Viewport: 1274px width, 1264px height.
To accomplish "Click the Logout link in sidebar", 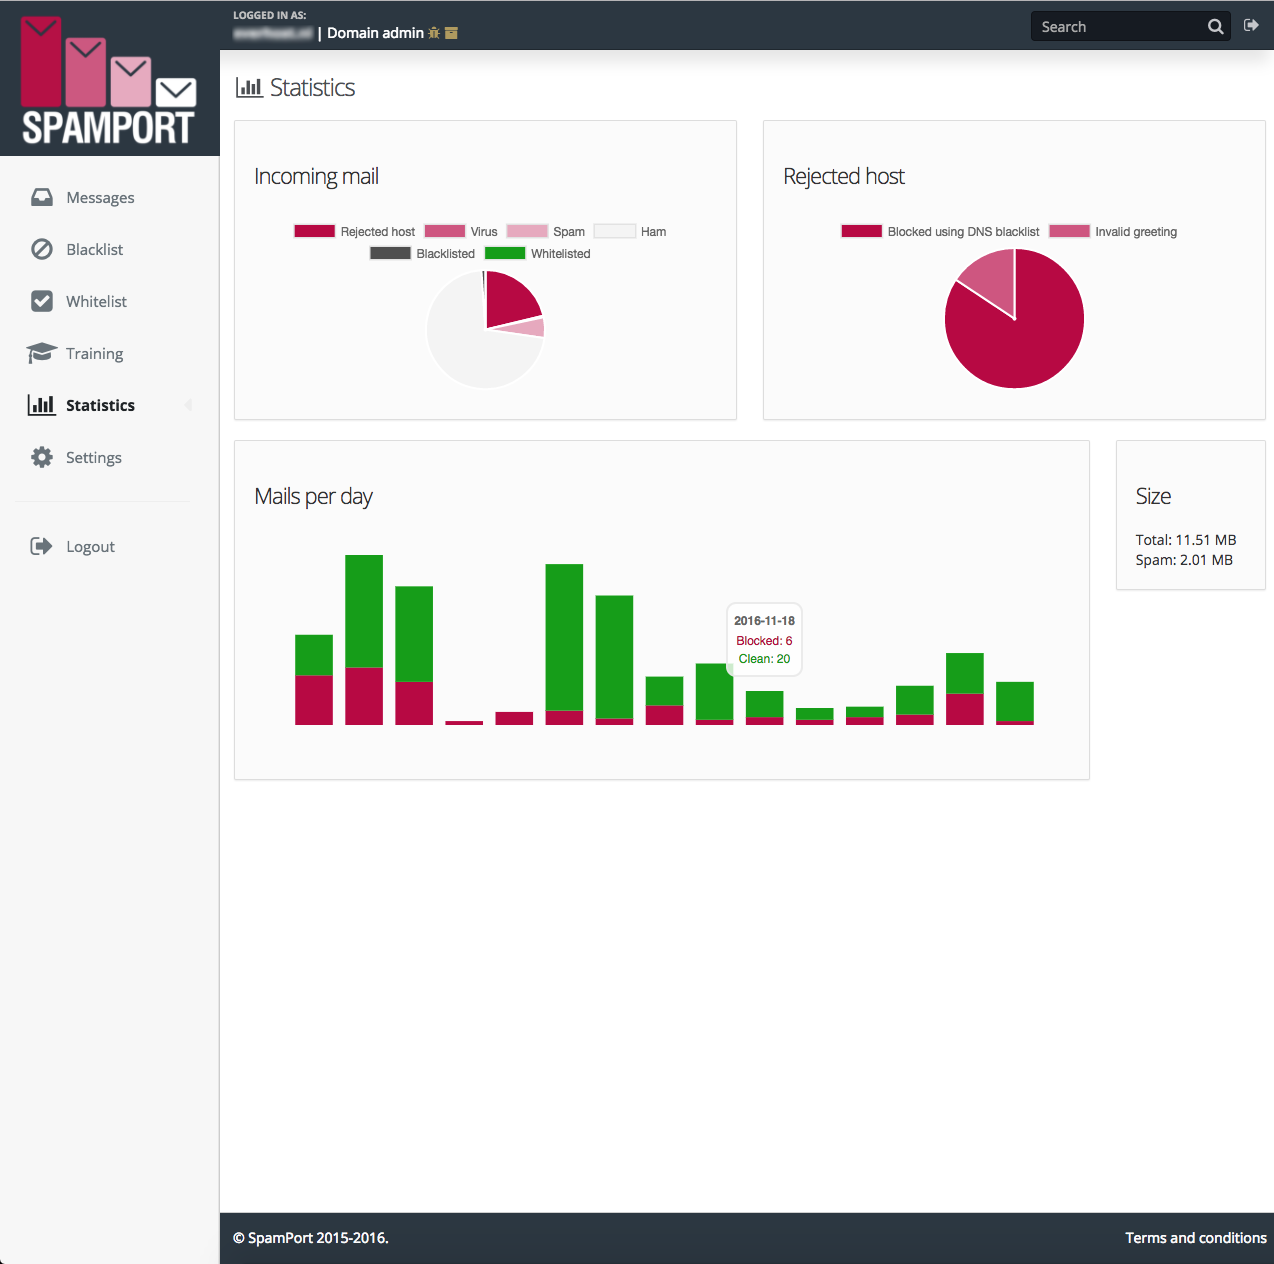I will pos(90,546).
